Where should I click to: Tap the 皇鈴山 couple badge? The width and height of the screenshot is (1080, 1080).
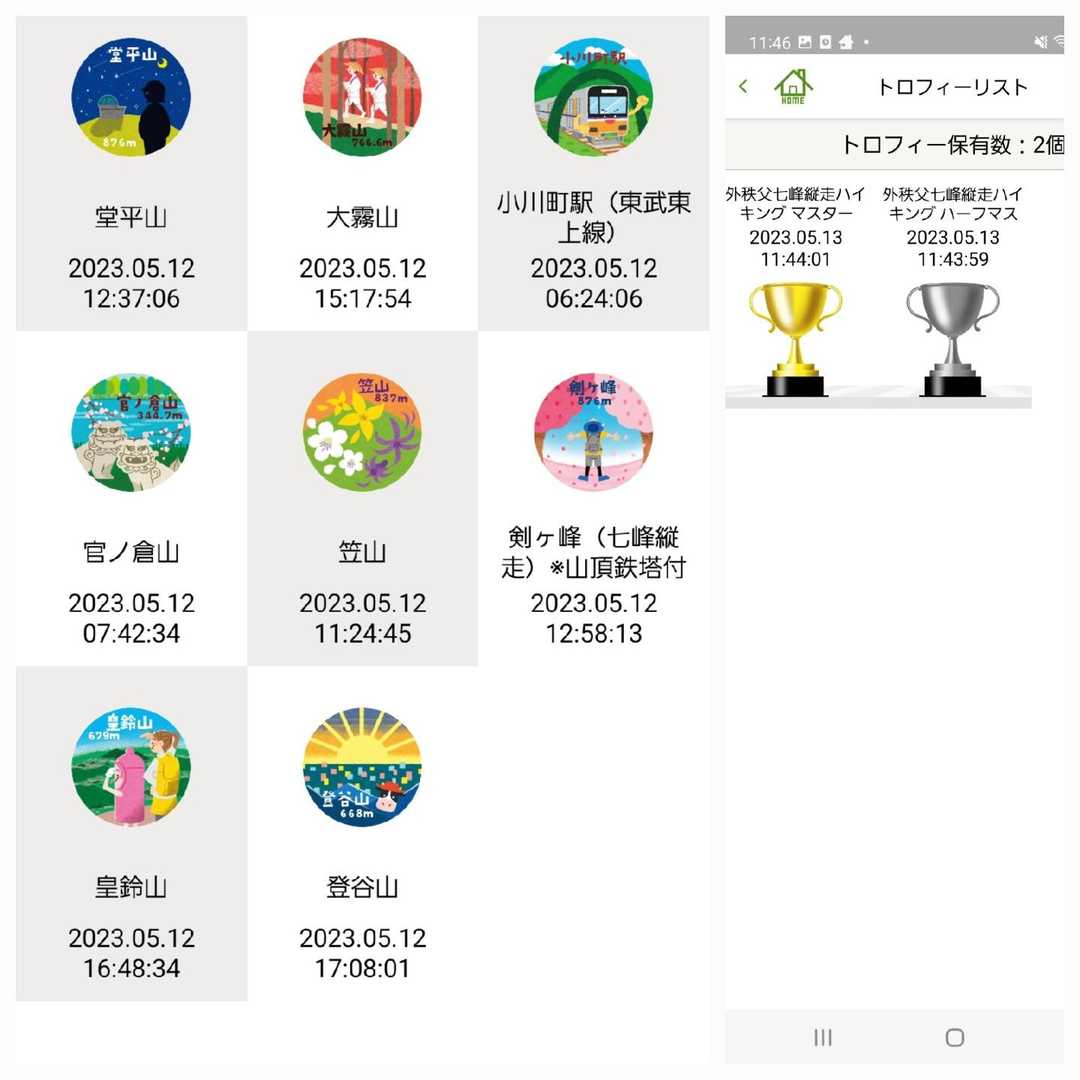(x=131, y=768)
